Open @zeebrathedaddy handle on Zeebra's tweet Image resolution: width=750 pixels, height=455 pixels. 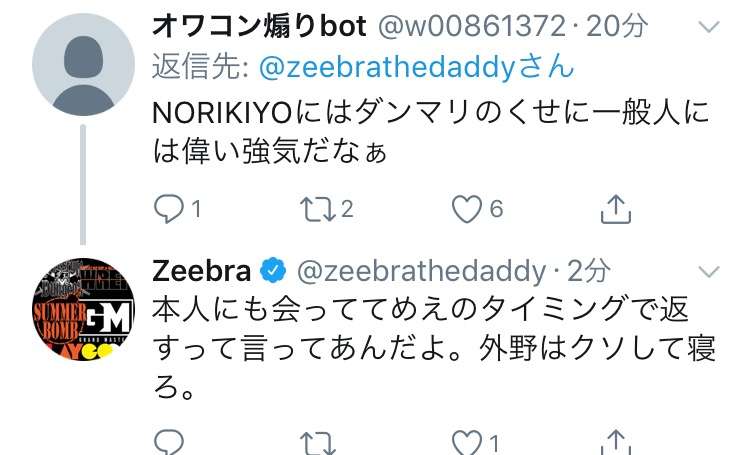[421, 271]
